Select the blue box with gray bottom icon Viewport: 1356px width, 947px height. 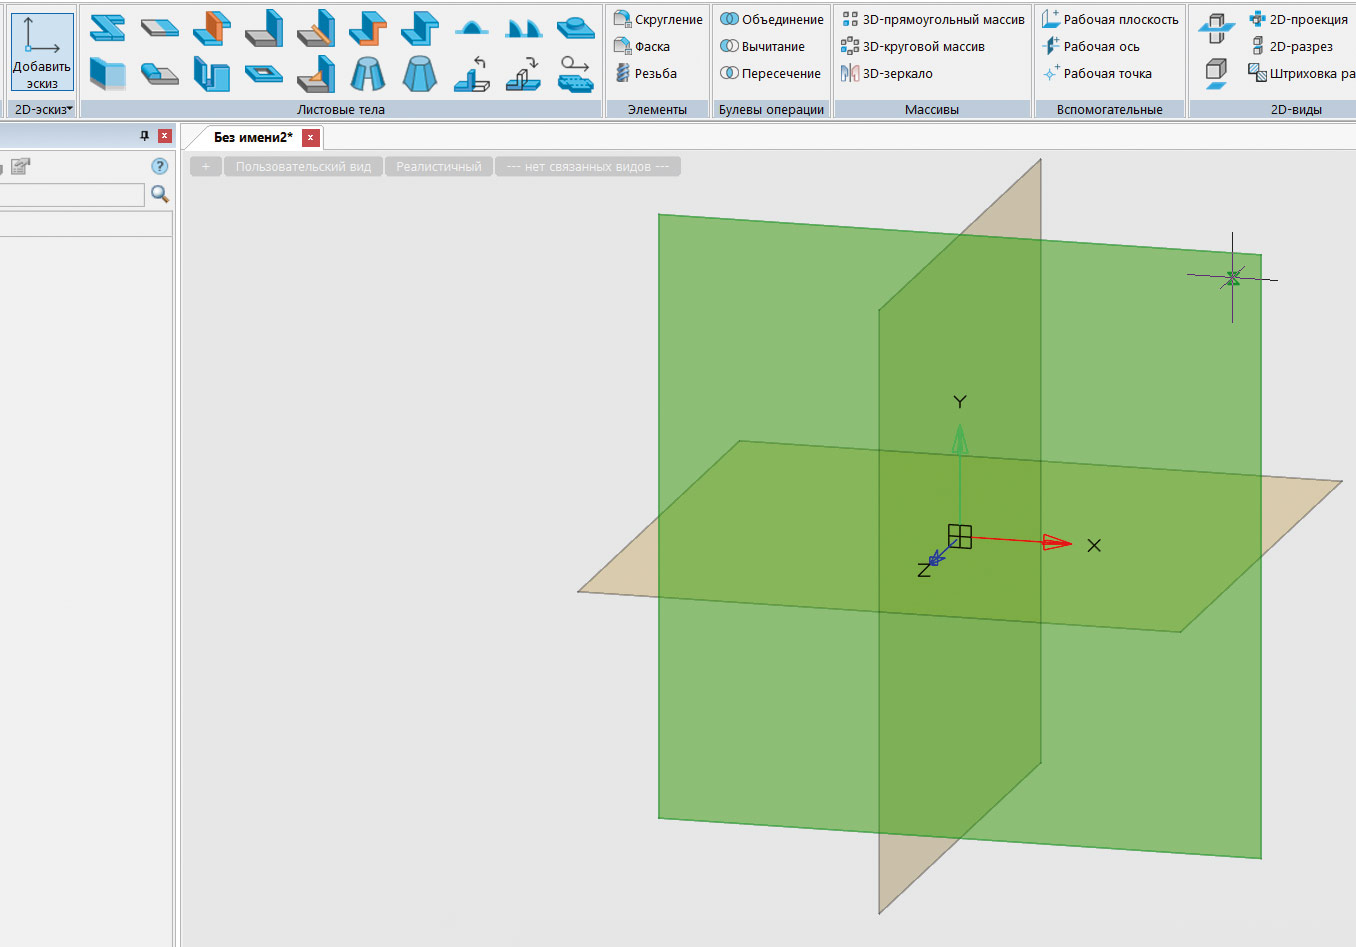(107, 74)
